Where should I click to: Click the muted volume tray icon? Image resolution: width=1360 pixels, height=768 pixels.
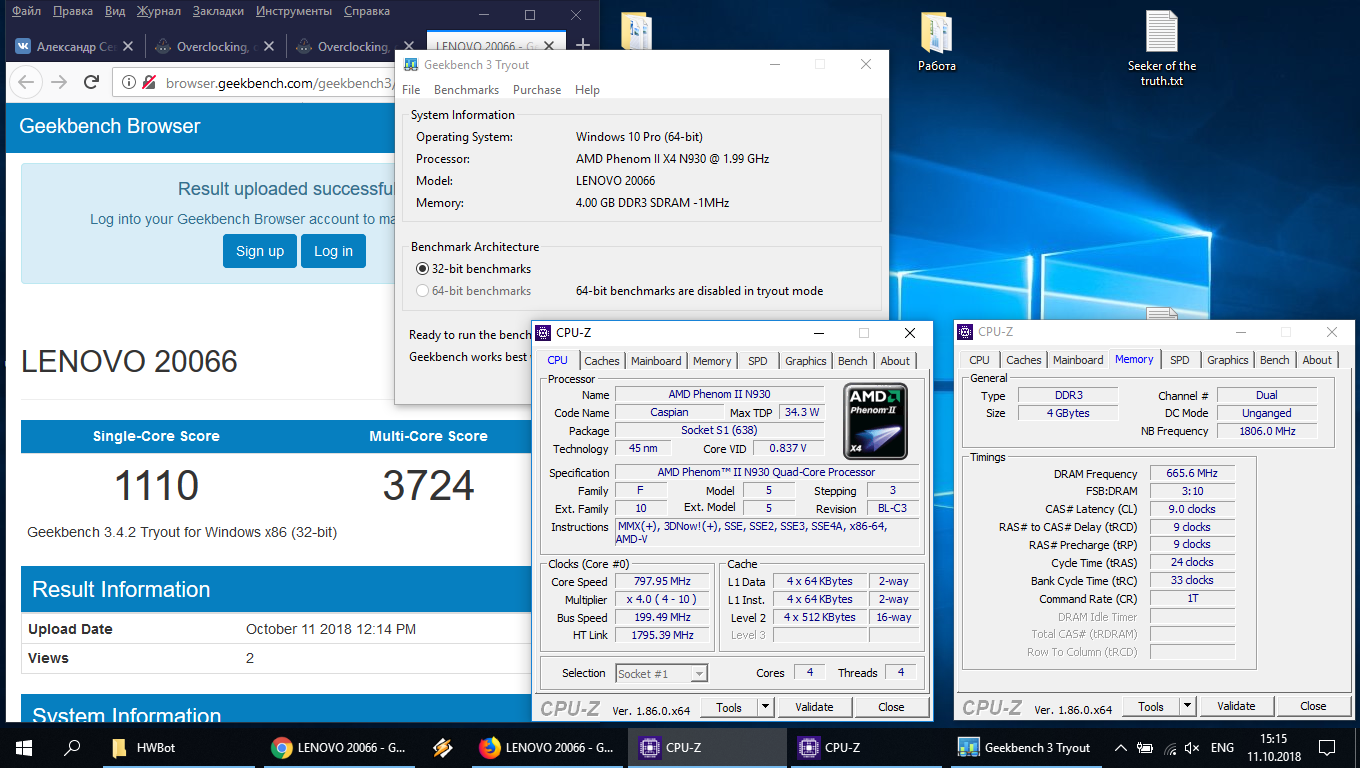click(1192, 747)
